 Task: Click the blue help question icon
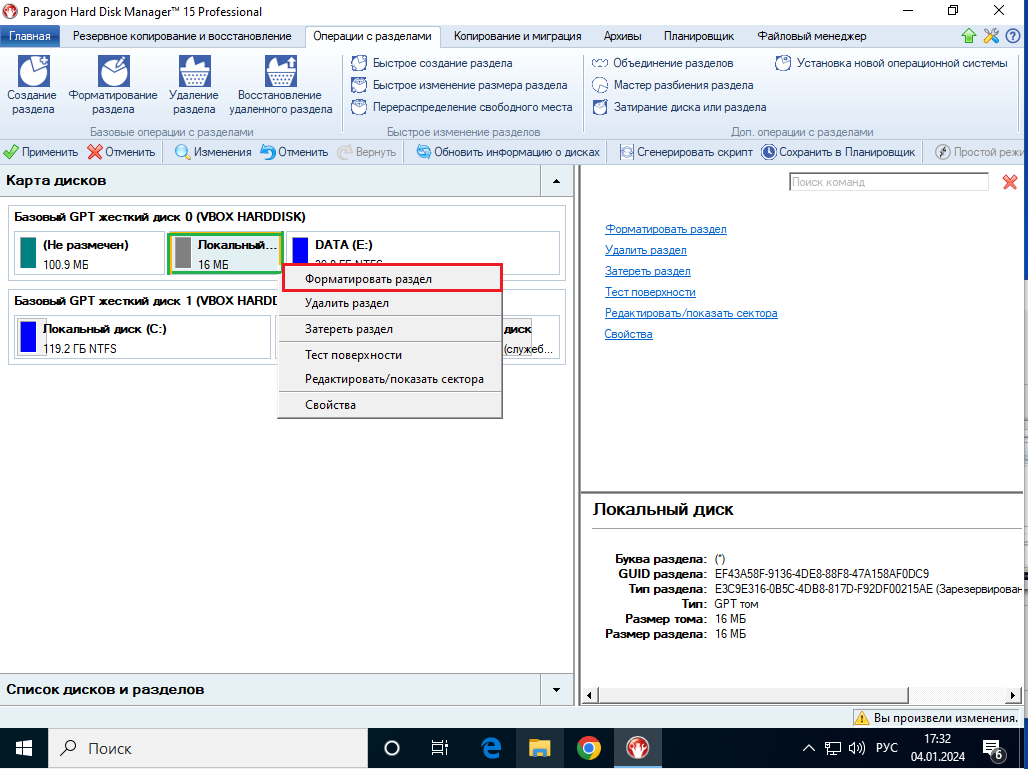tap(1013, 36)
